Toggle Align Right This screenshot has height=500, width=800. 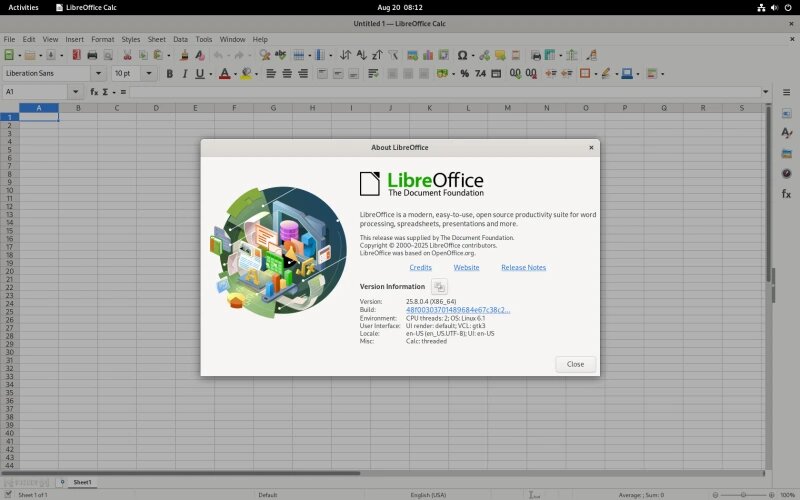[303, 73]
